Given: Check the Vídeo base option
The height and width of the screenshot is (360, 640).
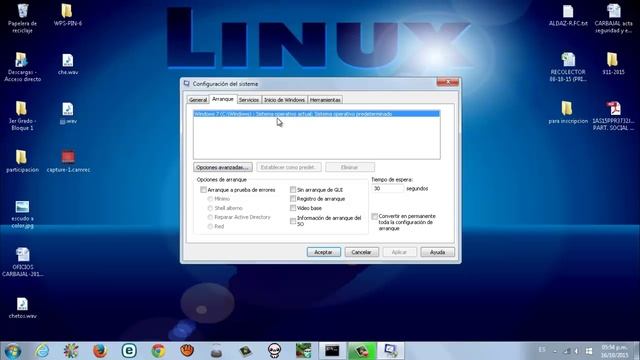Looking at the screenshot, I should pyautogui.click(x=293, y=208).
